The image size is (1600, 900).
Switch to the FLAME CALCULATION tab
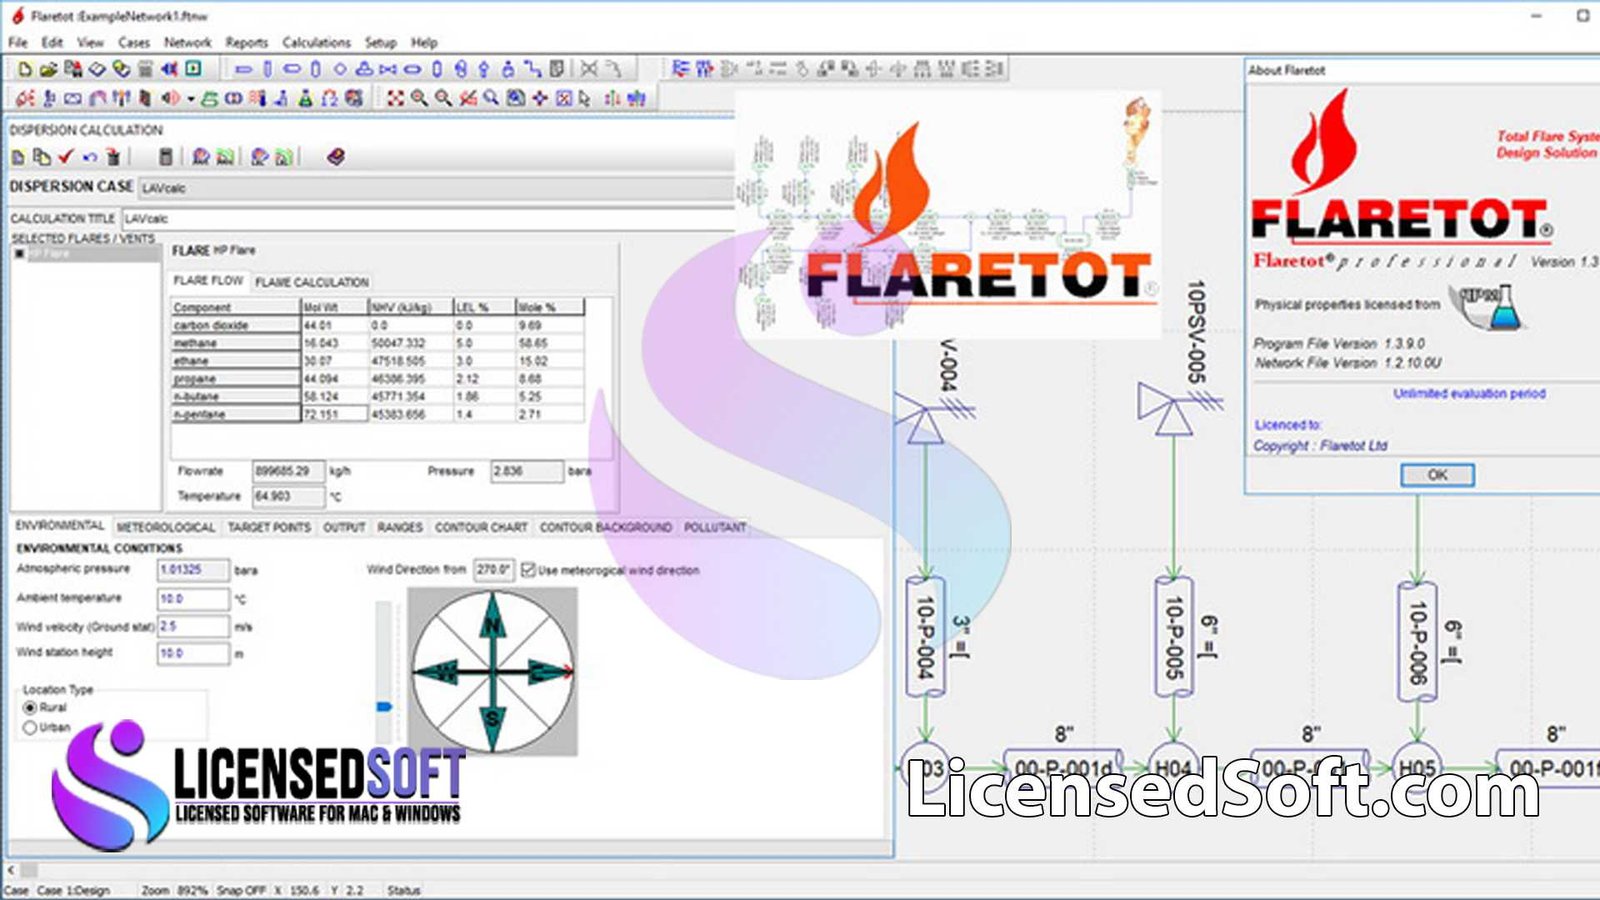312,282
